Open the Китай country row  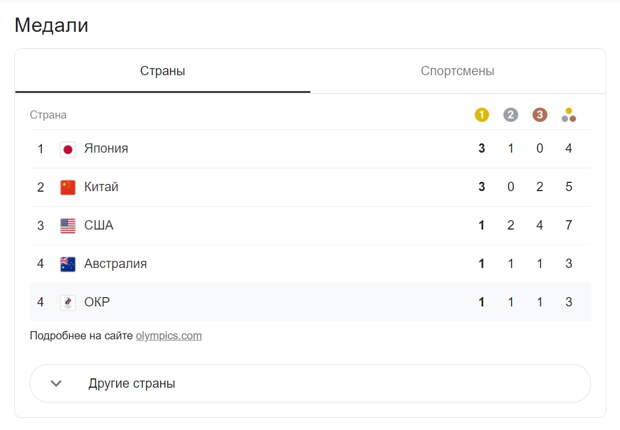[310, 187]
